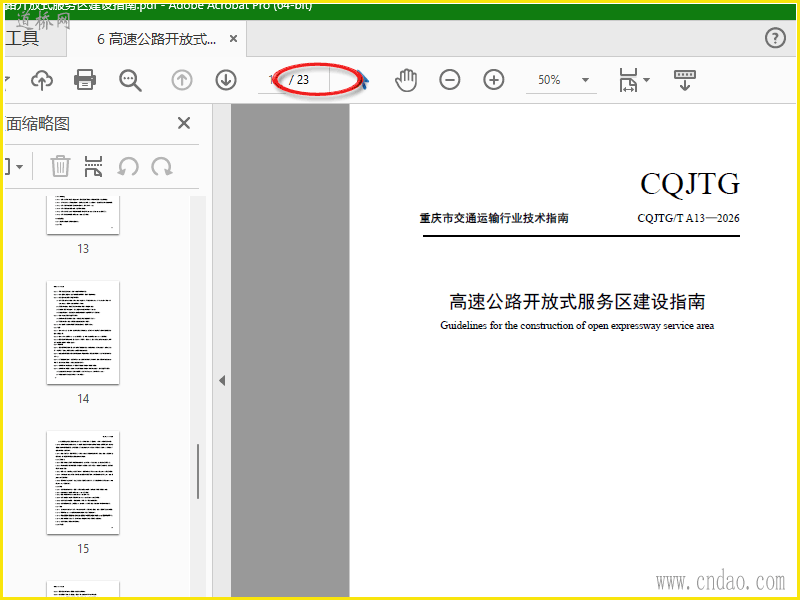Open the find text magnifier tool
The height and width of the screenshot is (600, 800).
click(x=130, y=80)
